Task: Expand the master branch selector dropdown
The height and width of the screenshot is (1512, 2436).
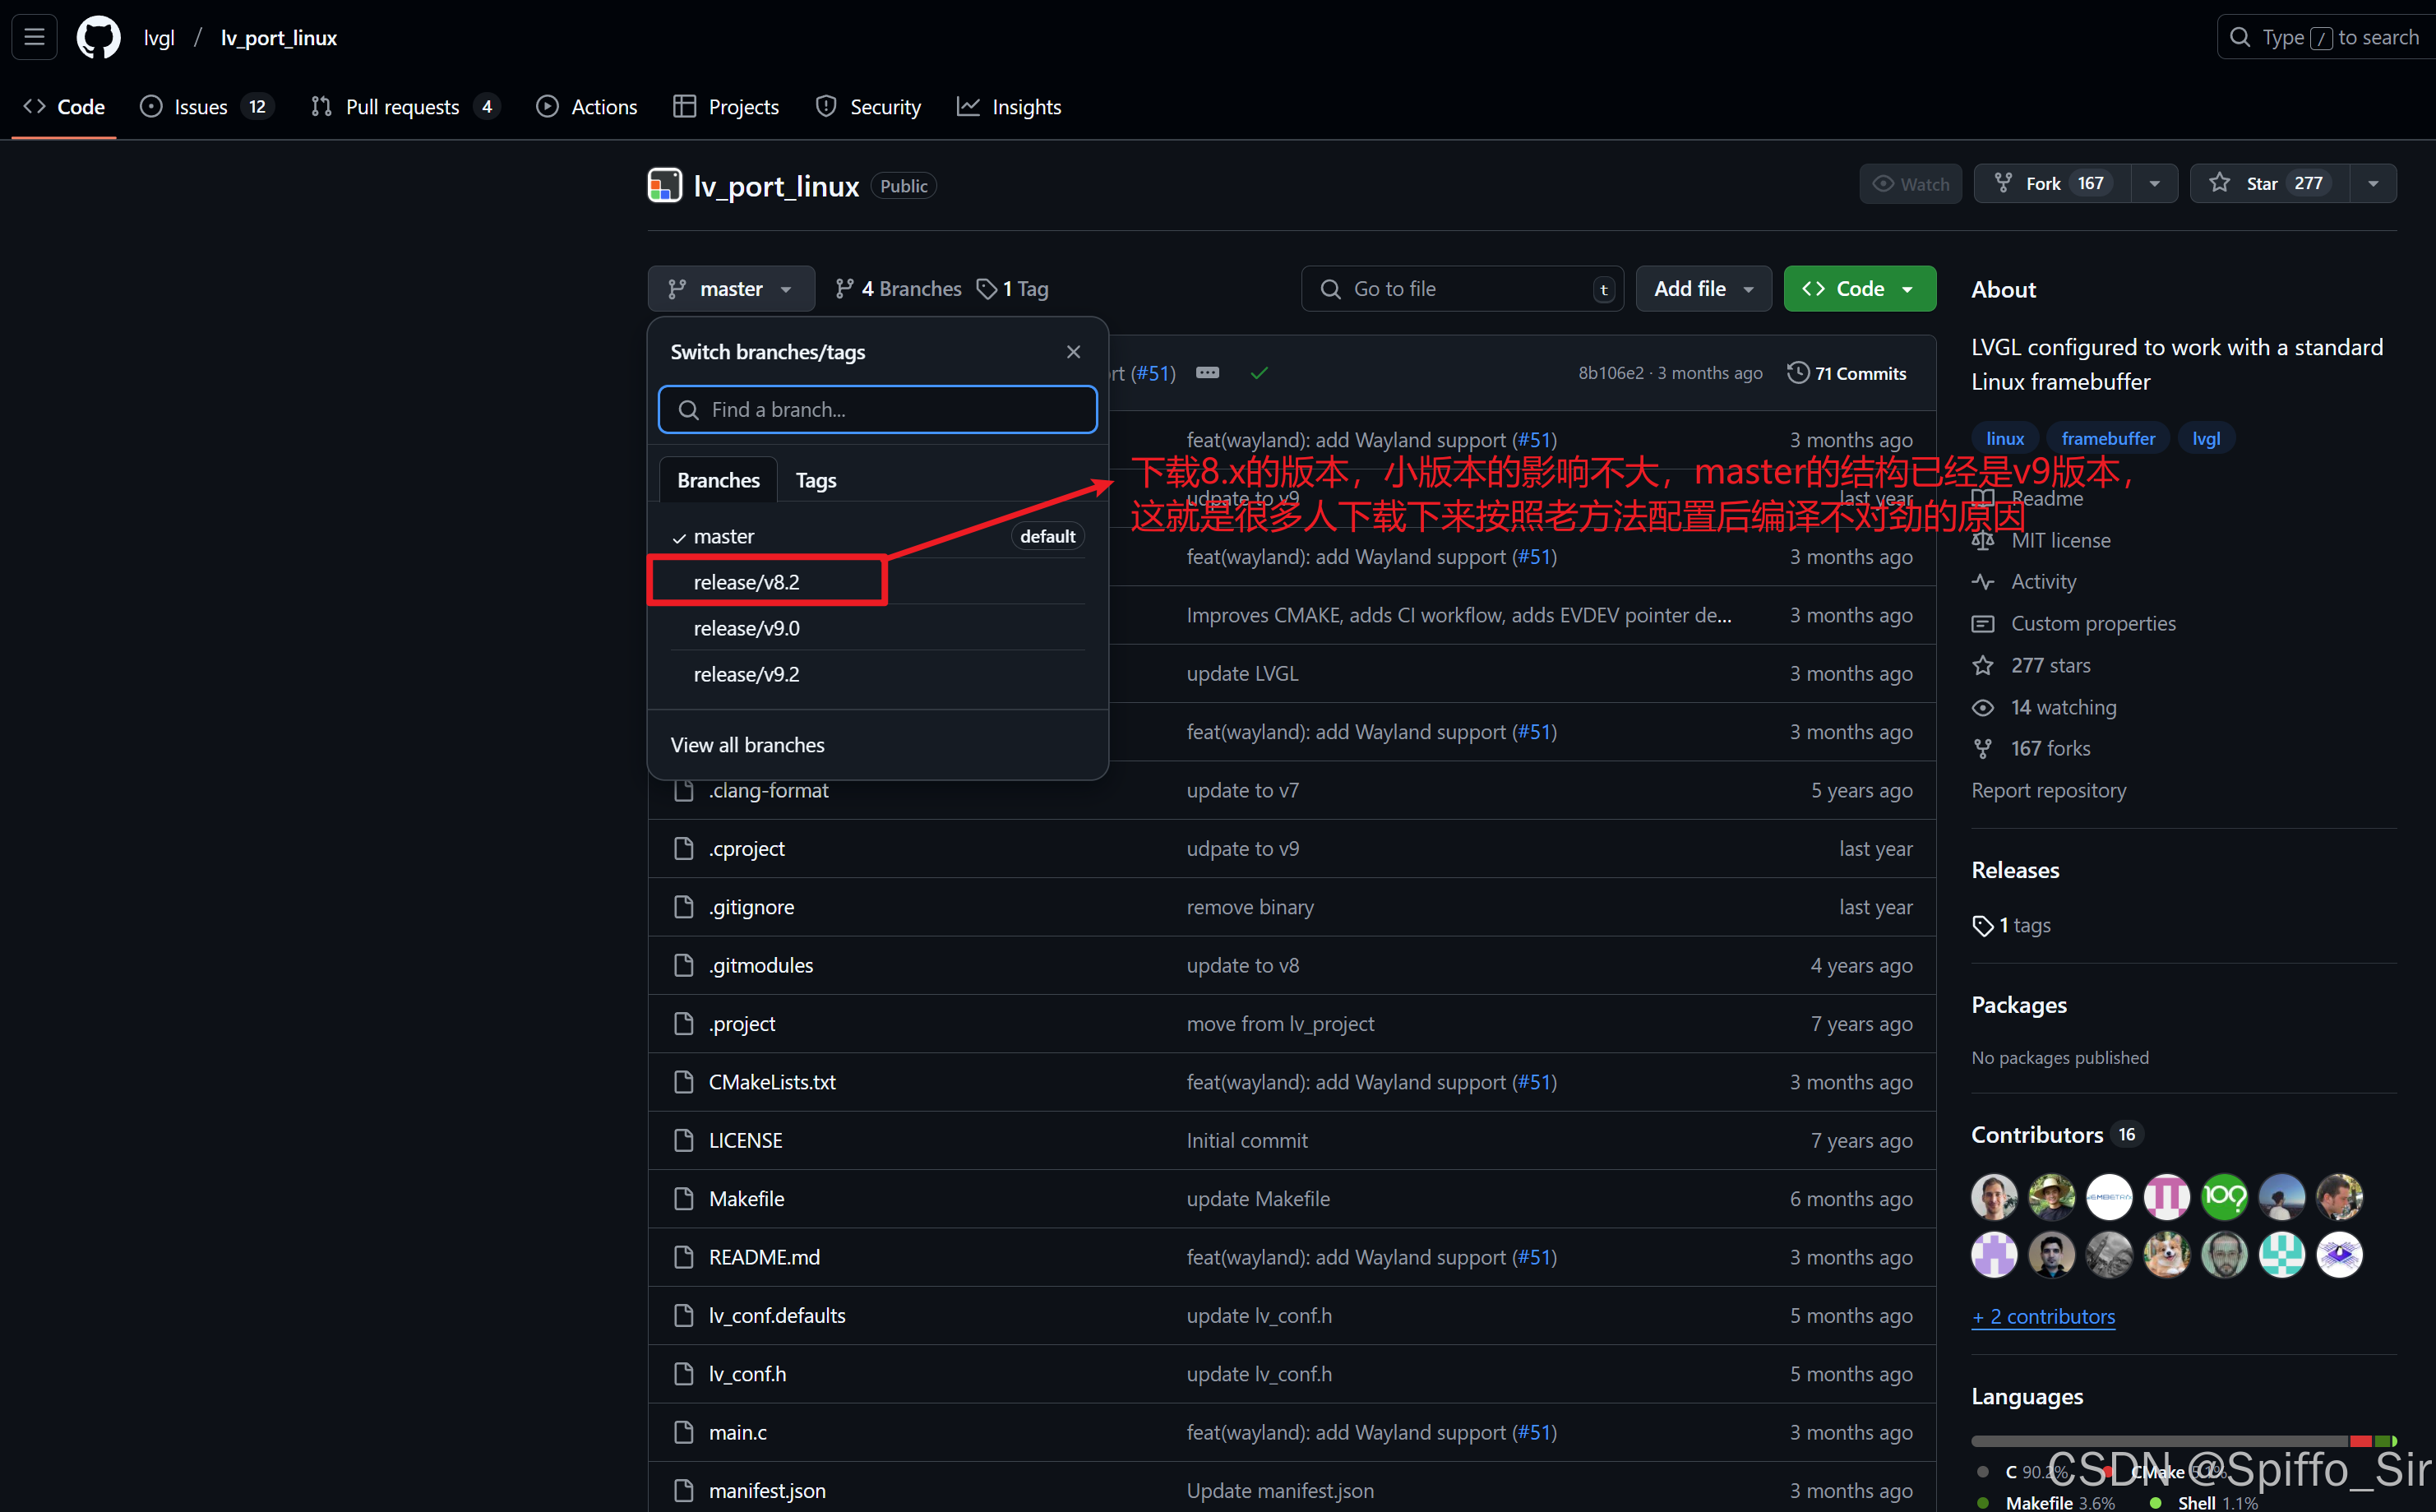Action: pos(731,289)
